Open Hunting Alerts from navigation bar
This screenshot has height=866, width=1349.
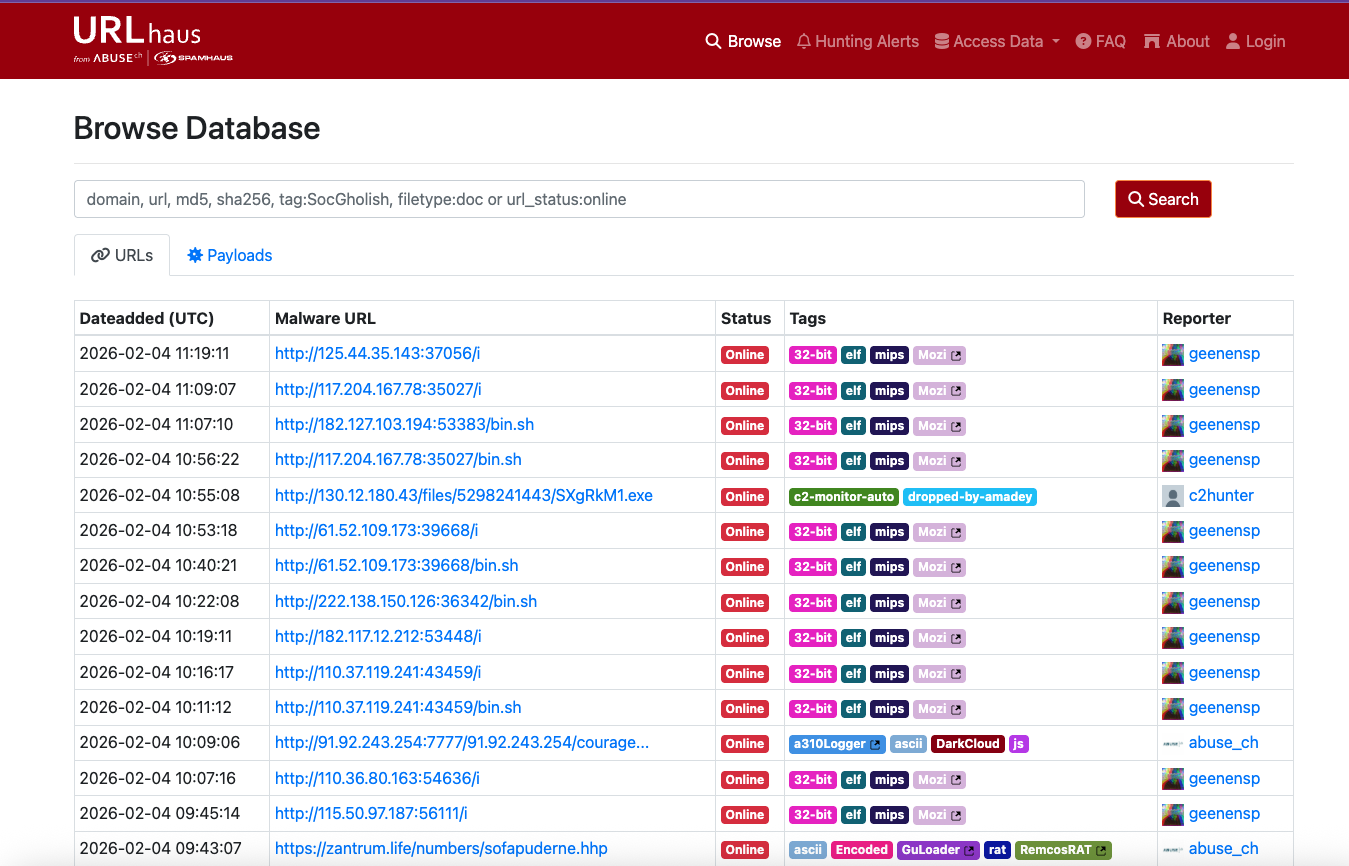pyautogui.click(x=857, y=41)
